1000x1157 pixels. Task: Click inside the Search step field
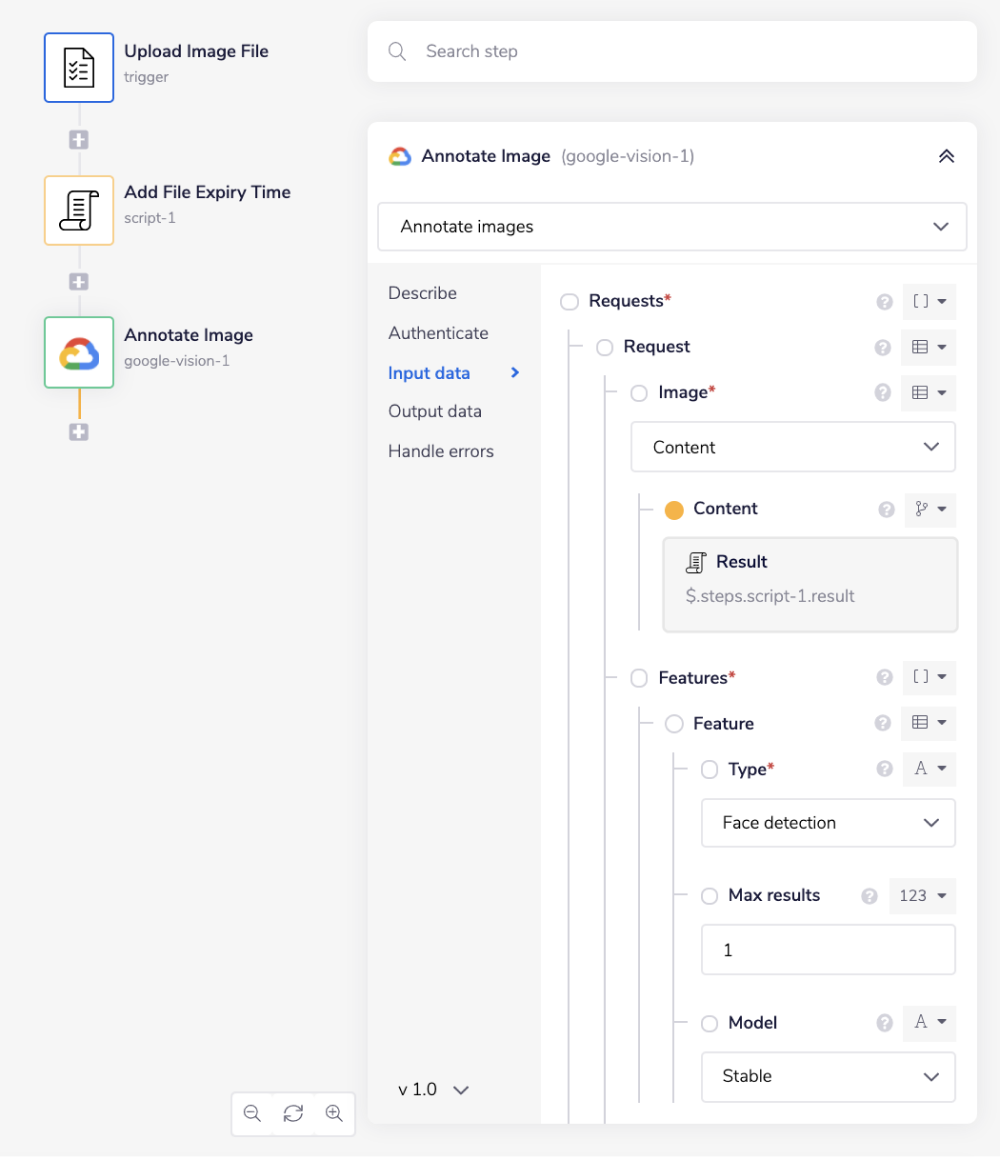[671, 51]
